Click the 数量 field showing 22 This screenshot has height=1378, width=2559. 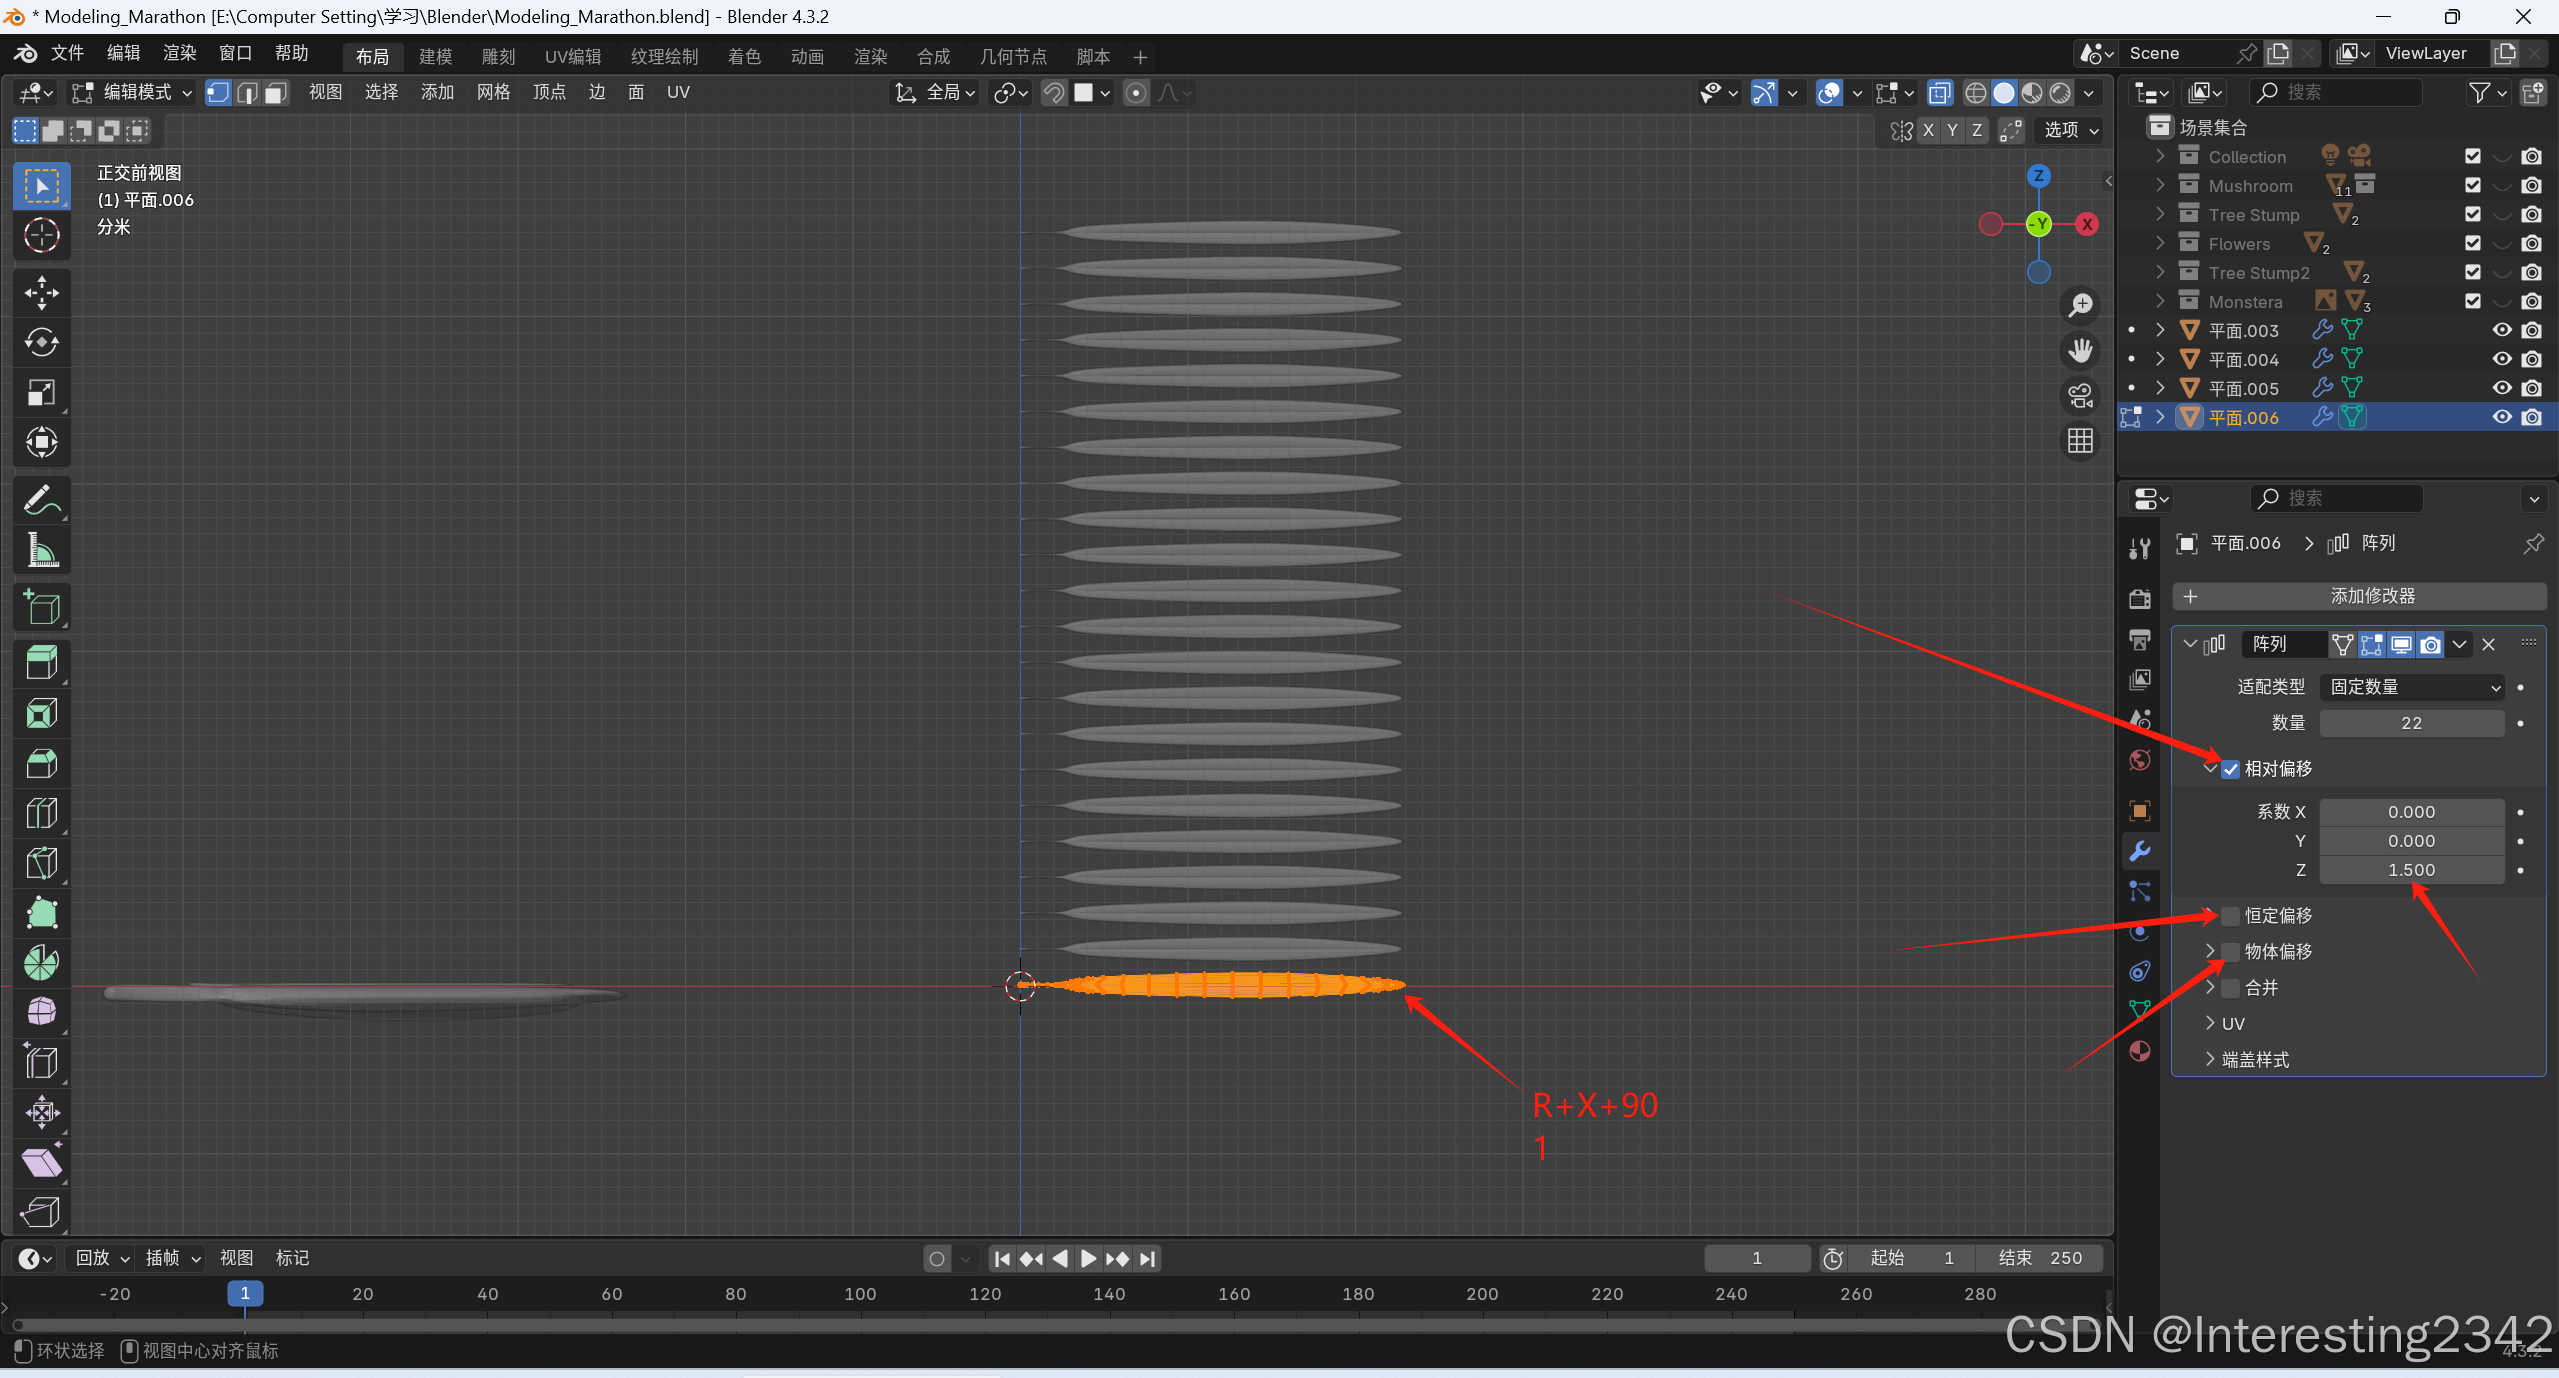point(2411,723)
